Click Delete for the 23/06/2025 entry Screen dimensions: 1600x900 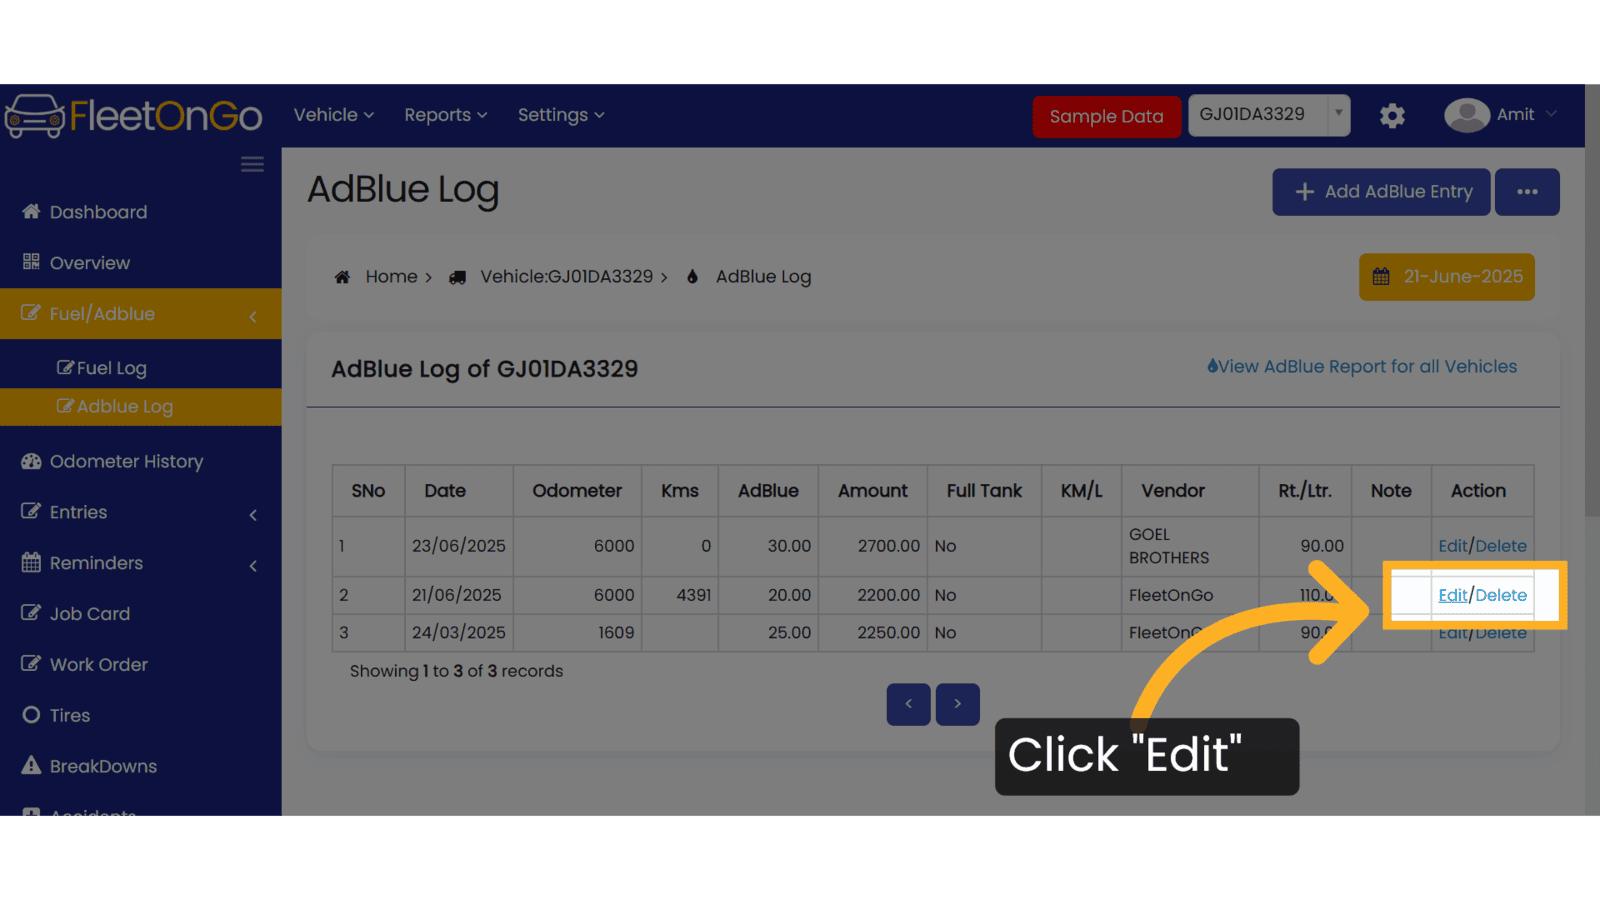pos(1501,546)
